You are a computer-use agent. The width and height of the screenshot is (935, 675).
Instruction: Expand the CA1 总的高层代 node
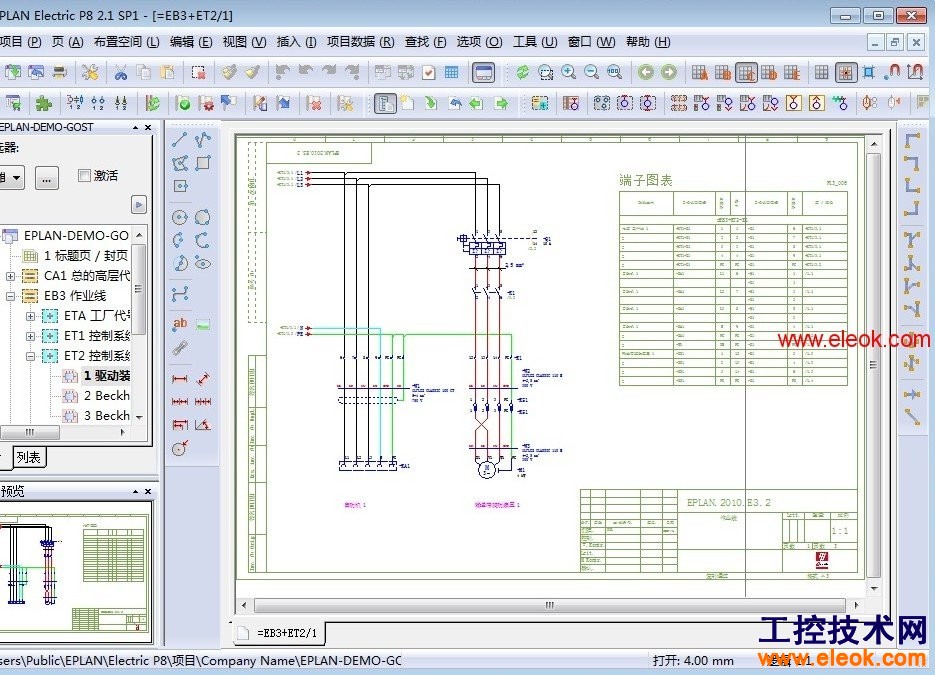tap(10, 276)
